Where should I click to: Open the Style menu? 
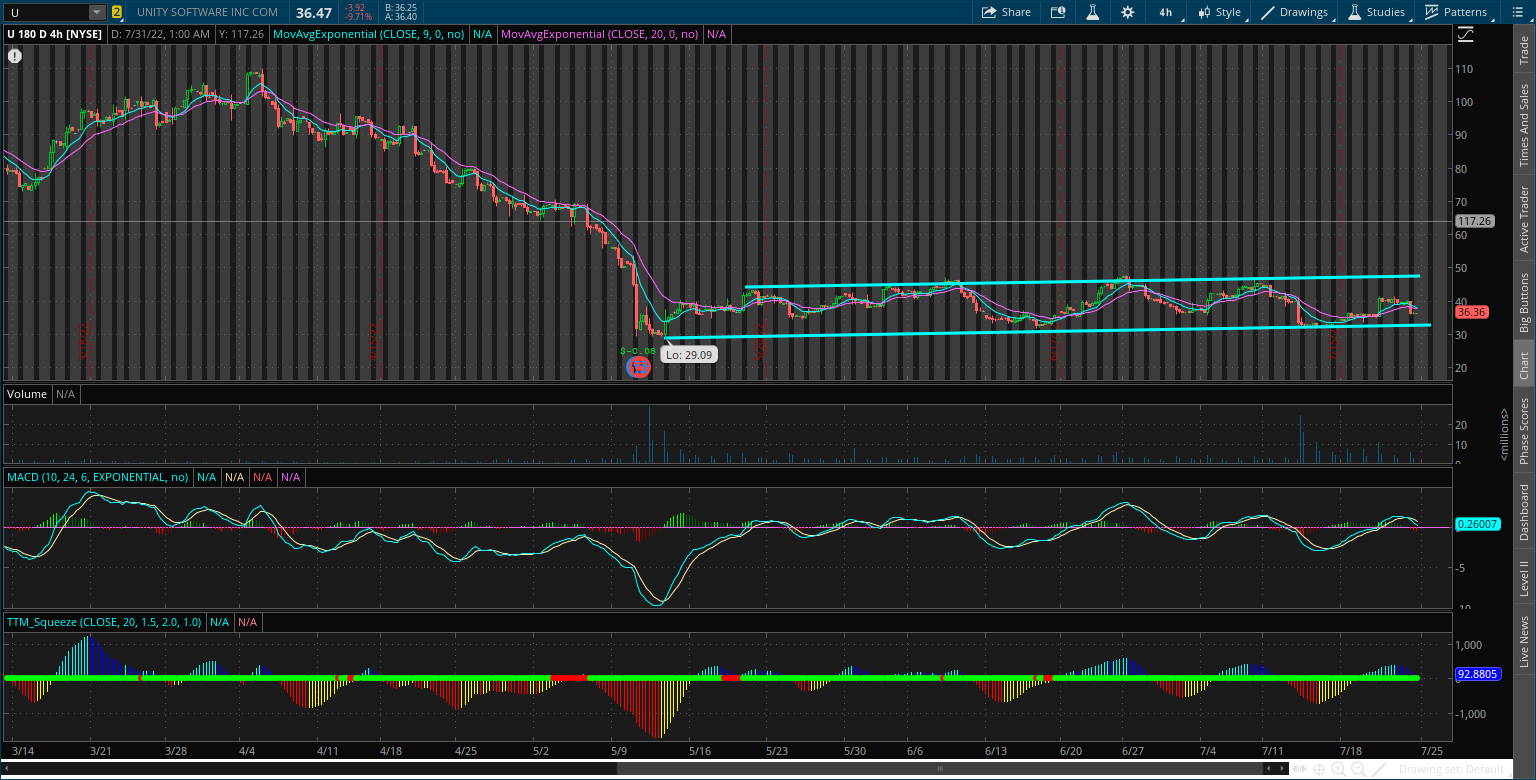[1222, 12]
